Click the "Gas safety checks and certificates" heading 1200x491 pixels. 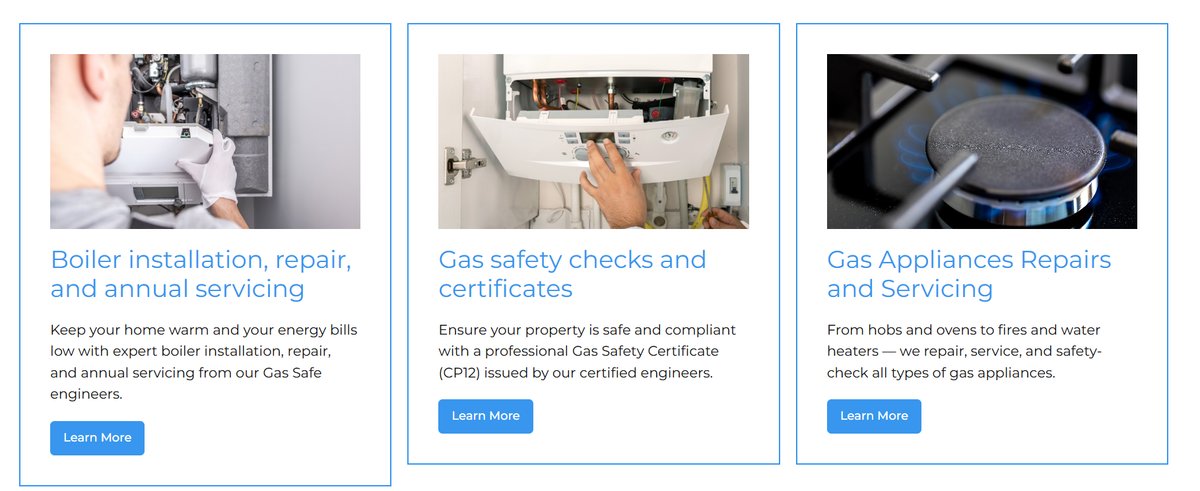tap(572, 274)
